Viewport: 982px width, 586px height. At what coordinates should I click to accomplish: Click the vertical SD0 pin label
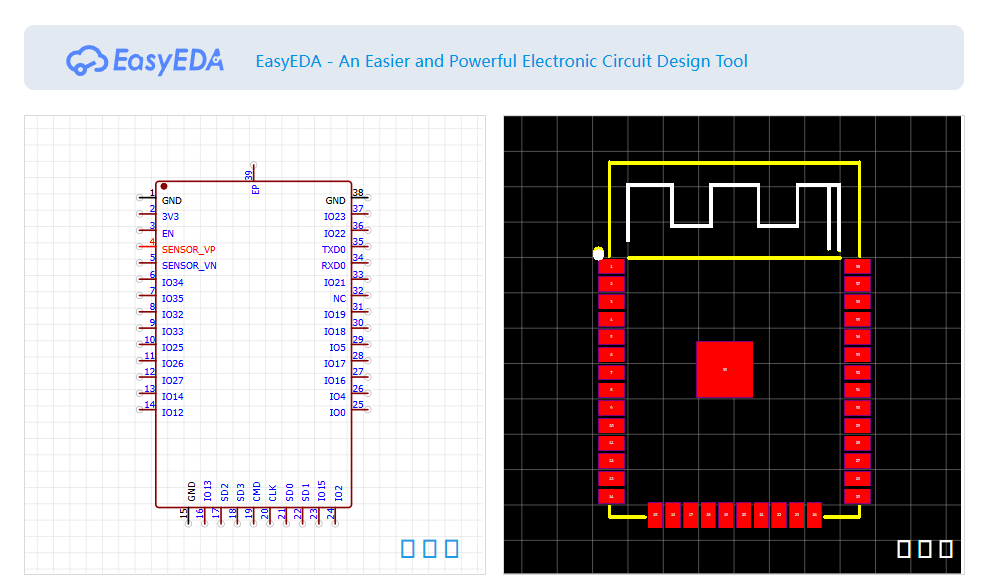(x=289, y=492)
